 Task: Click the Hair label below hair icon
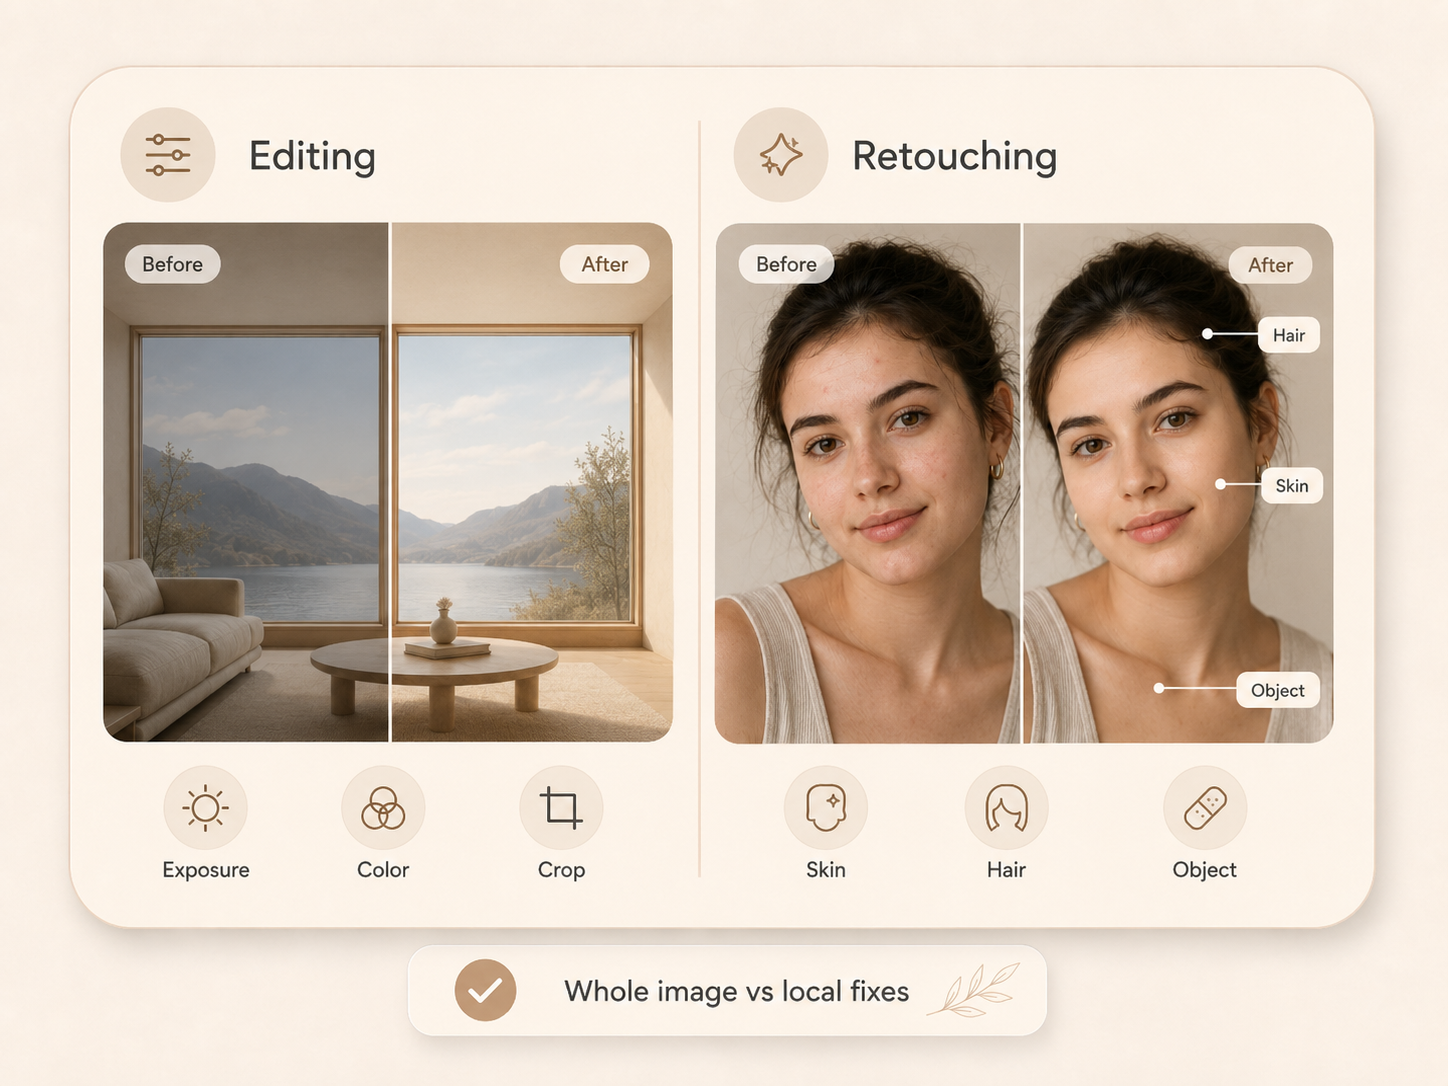pos(1006,870)
